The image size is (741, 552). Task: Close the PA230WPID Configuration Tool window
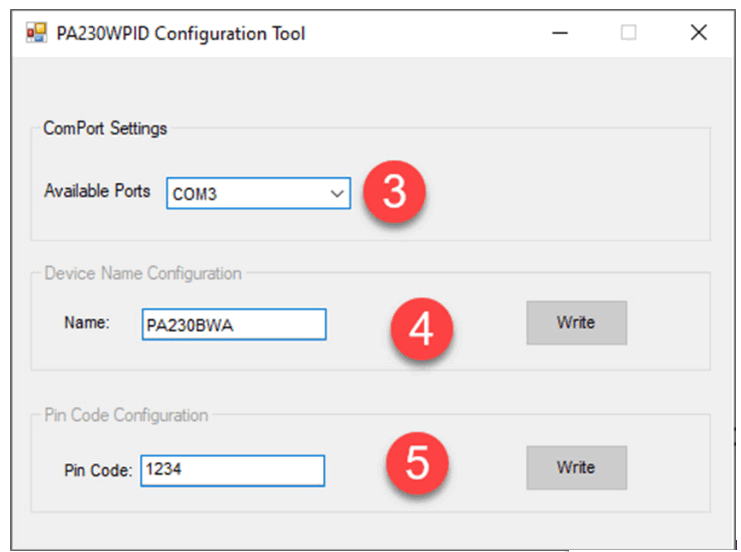(699, 33)
